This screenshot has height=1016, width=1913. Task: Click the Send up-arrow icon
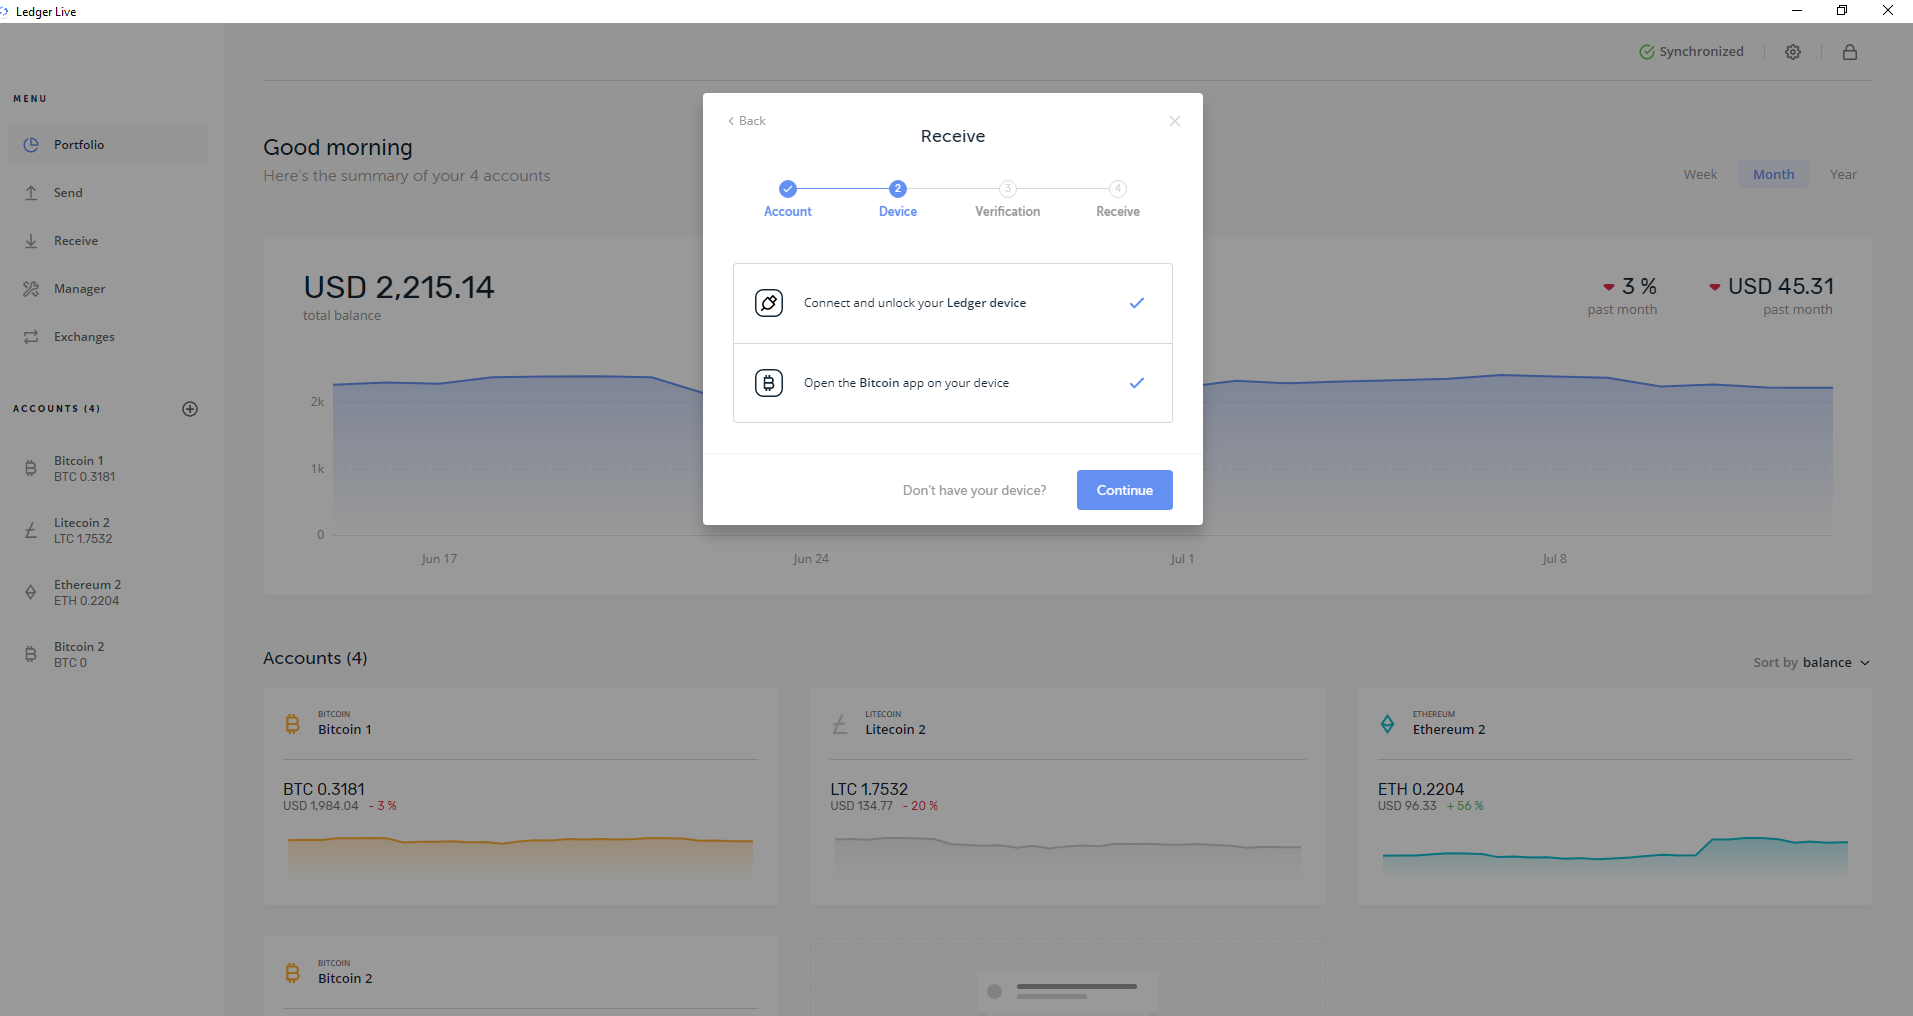click(31, 193)
